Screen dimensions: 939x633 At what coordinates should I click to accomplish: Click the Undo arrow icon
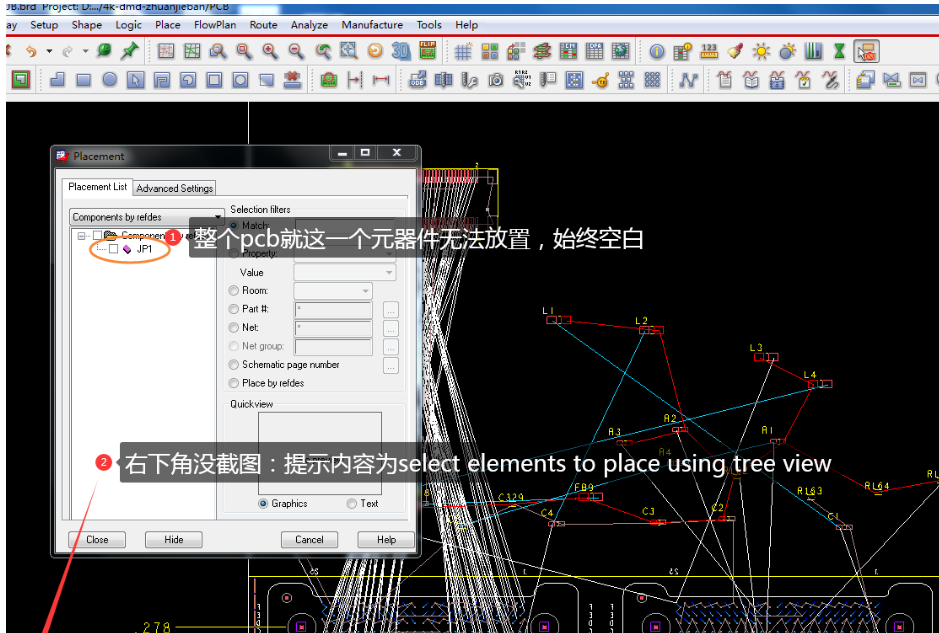pos(31,52)
